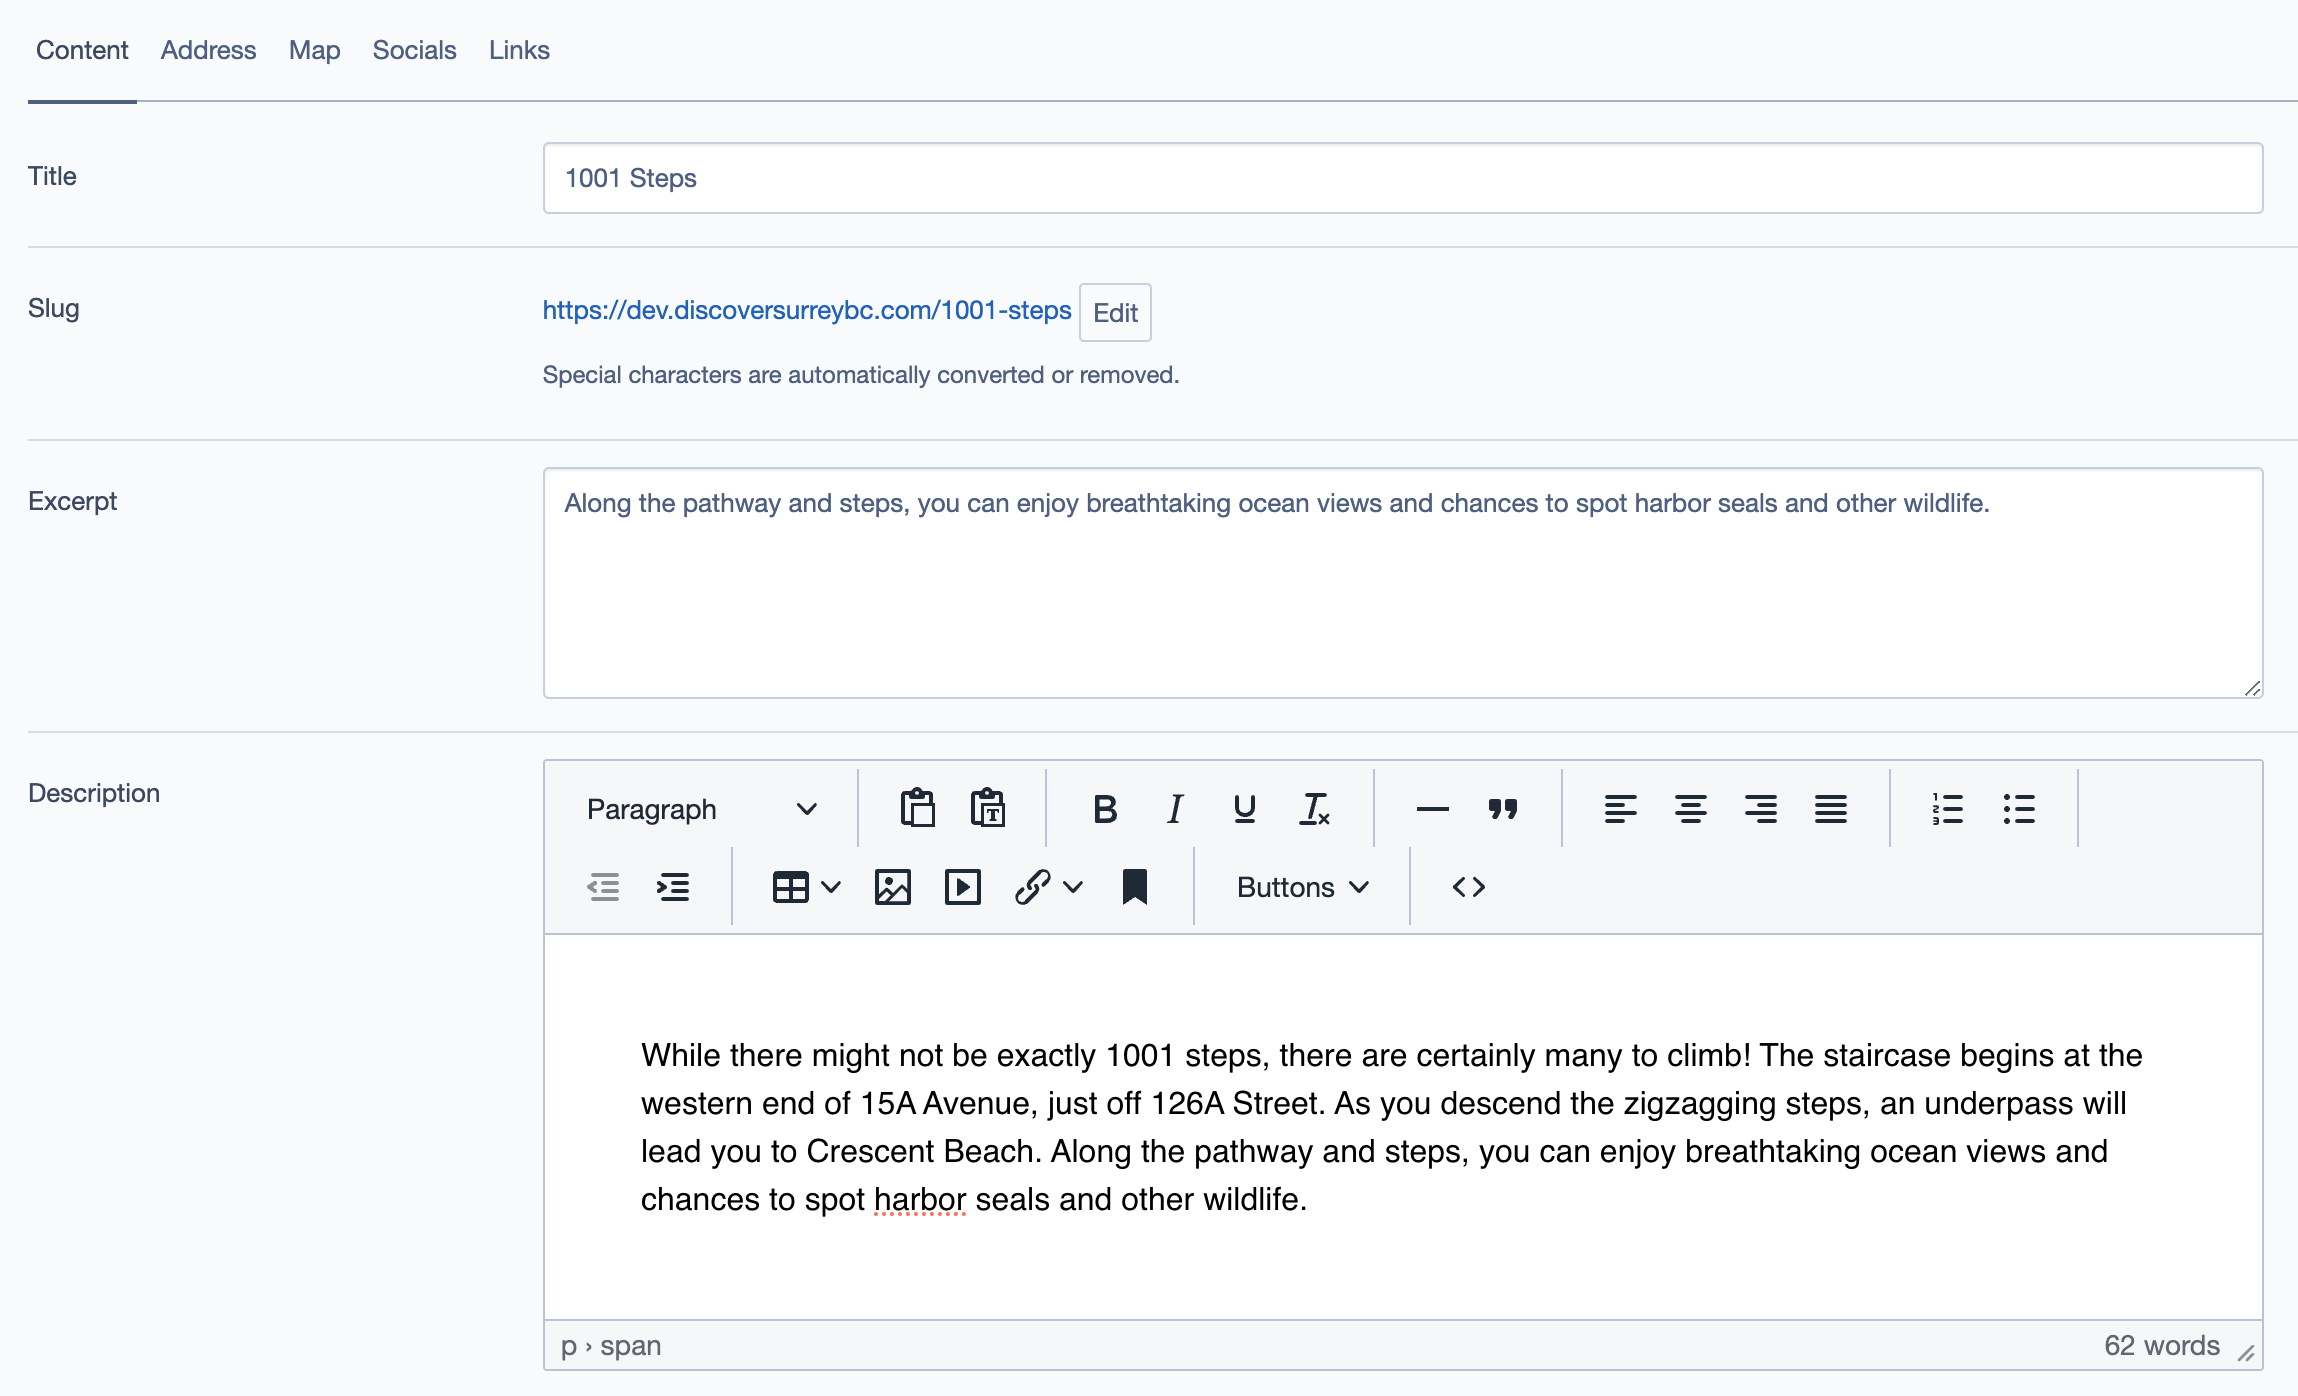Increase indent of paragraph
This screenshot has width=2298, height=1396.
tap(673, 887)
